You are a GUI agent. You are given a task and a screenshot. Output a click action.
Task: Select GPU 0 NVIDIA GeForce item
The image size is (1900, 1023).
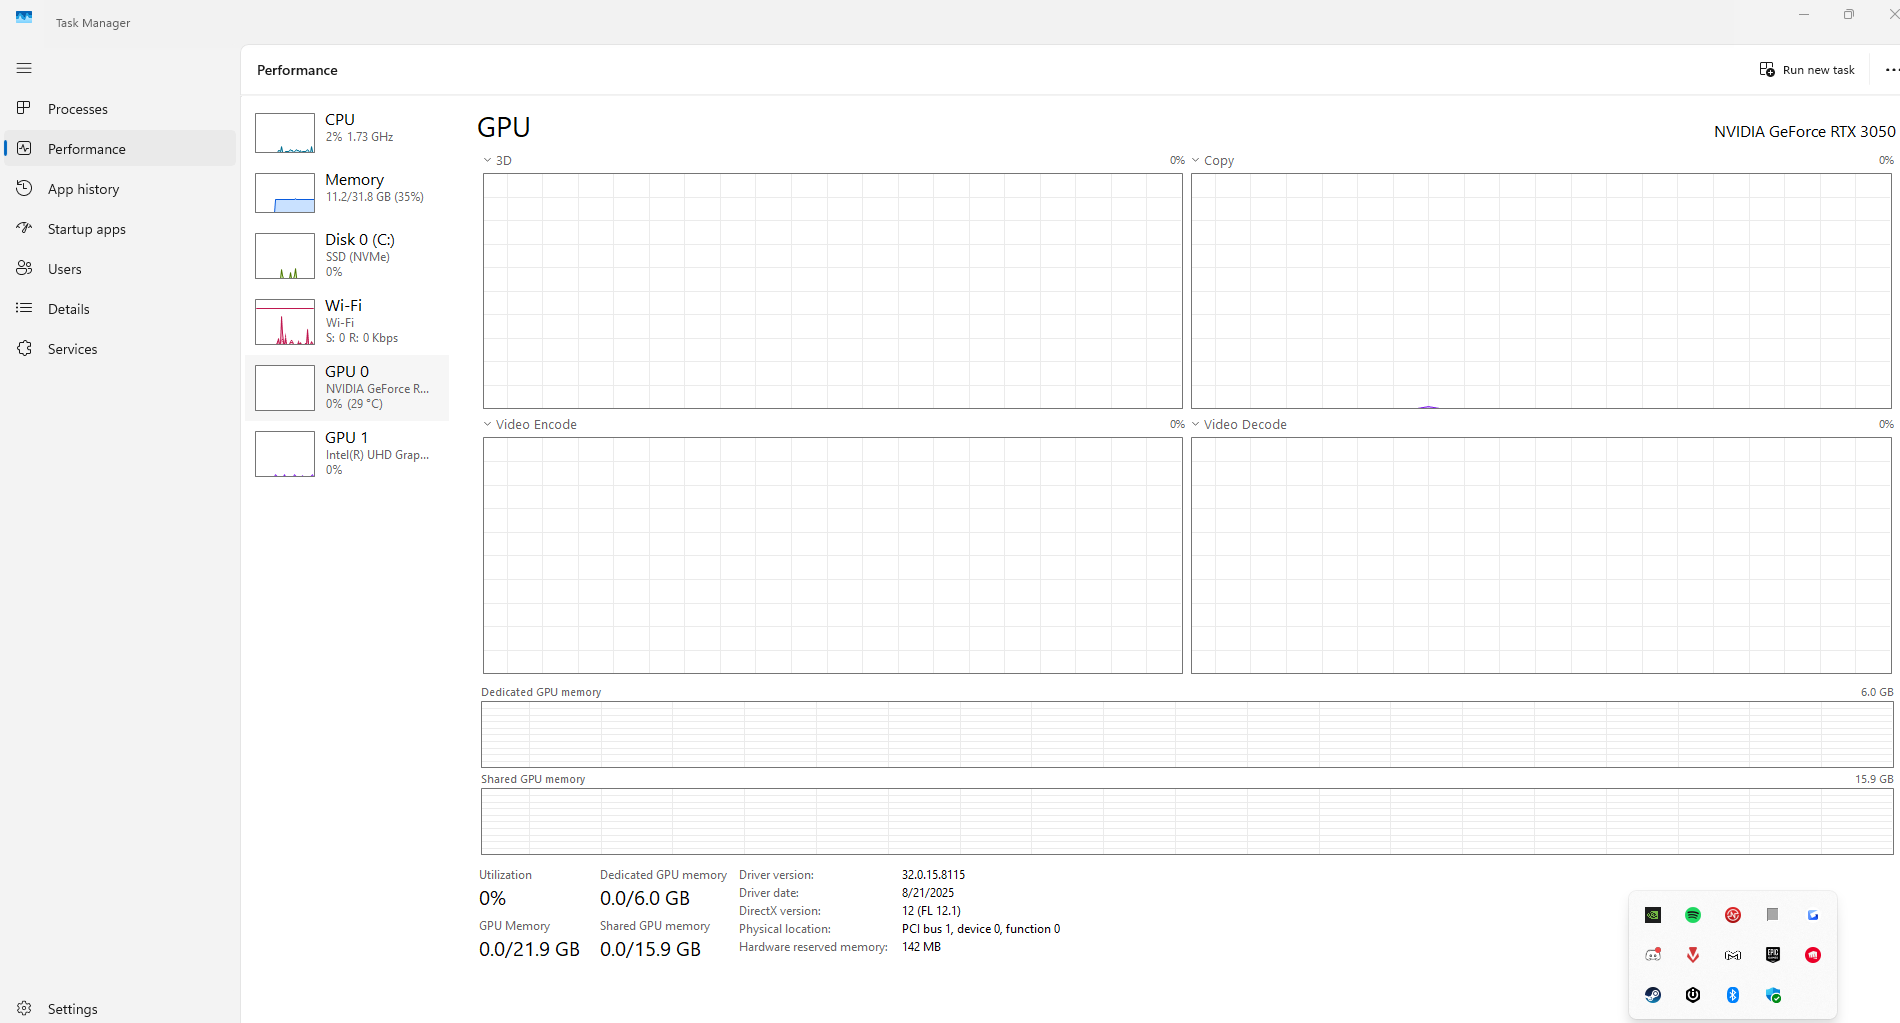coord(347,387)
